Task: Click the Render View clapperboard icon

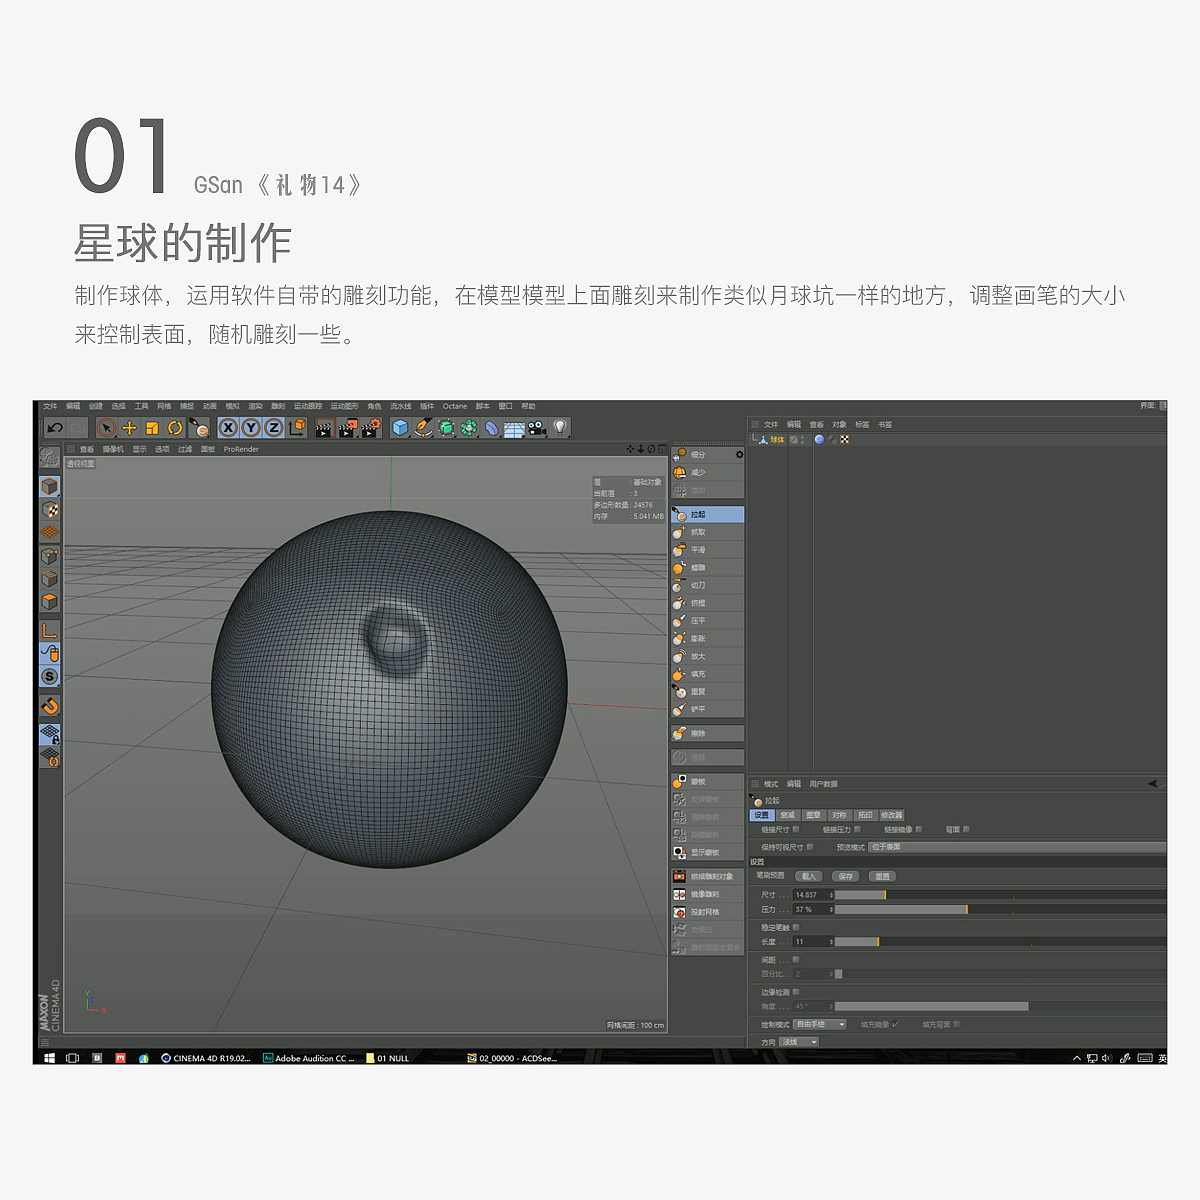Action: tap(323, 428)
